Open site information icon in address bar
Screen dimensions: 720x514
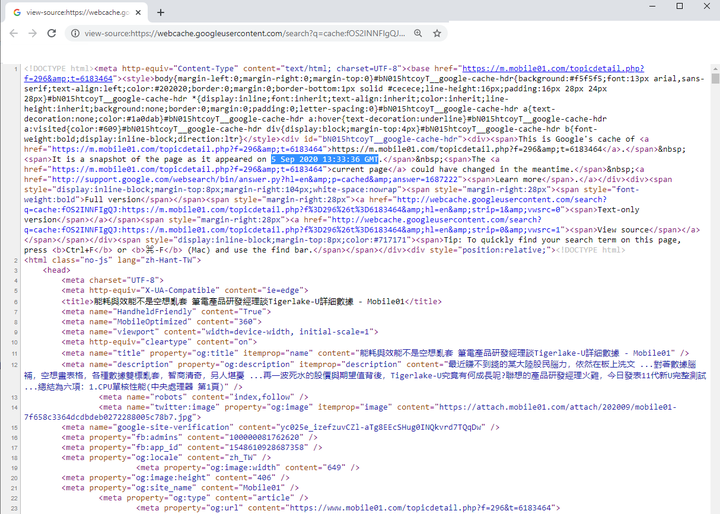point(75,34)
